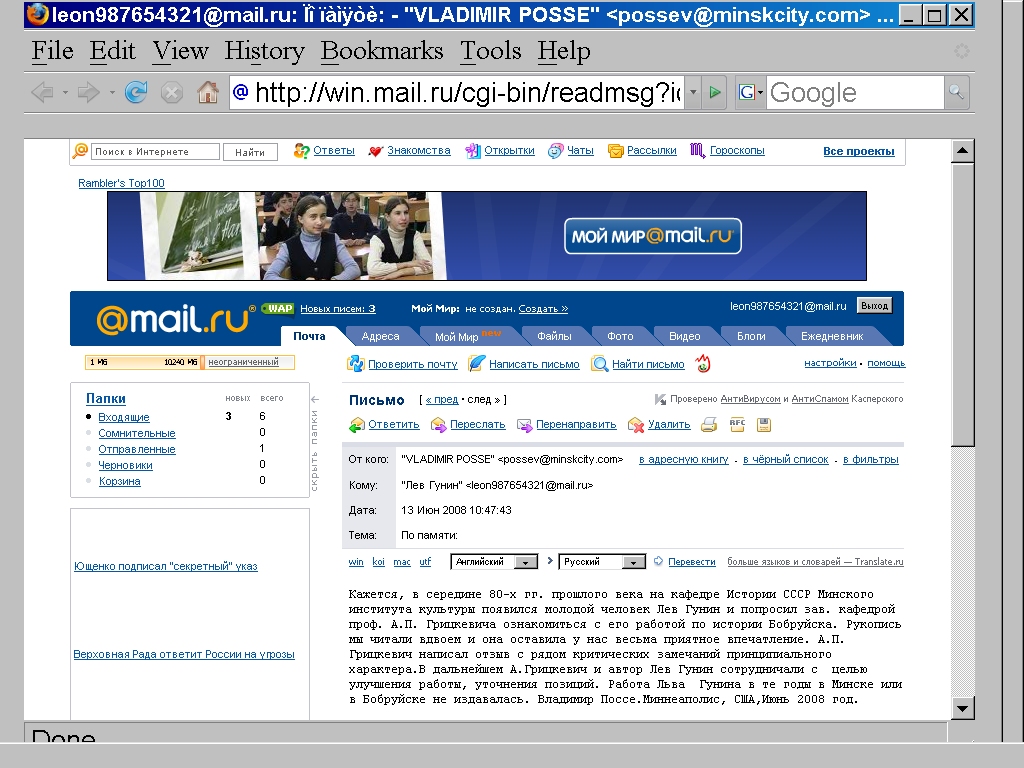
Task: Open the Входящие inbox folder
Action: (x=124, y=417)
